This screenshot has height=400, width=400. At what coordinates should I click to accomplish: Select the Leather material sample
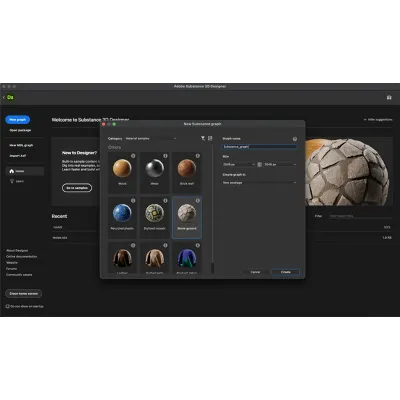tap(122, 258)
